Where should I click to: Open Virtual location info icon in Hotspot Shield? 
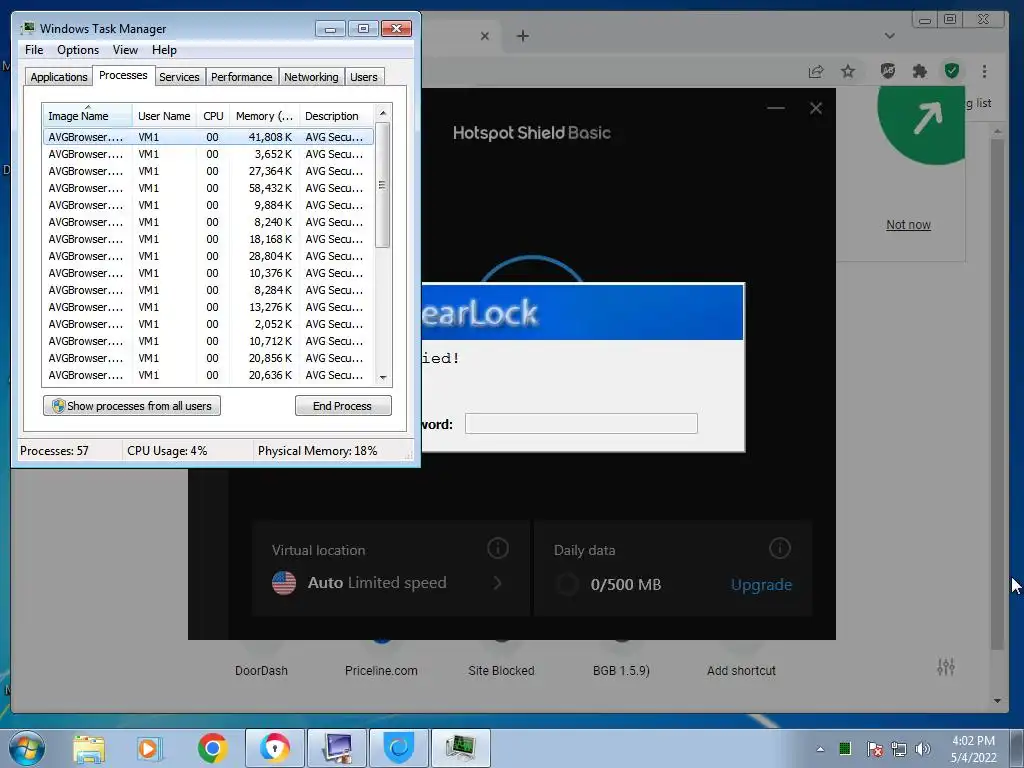(x=498, y=548)
